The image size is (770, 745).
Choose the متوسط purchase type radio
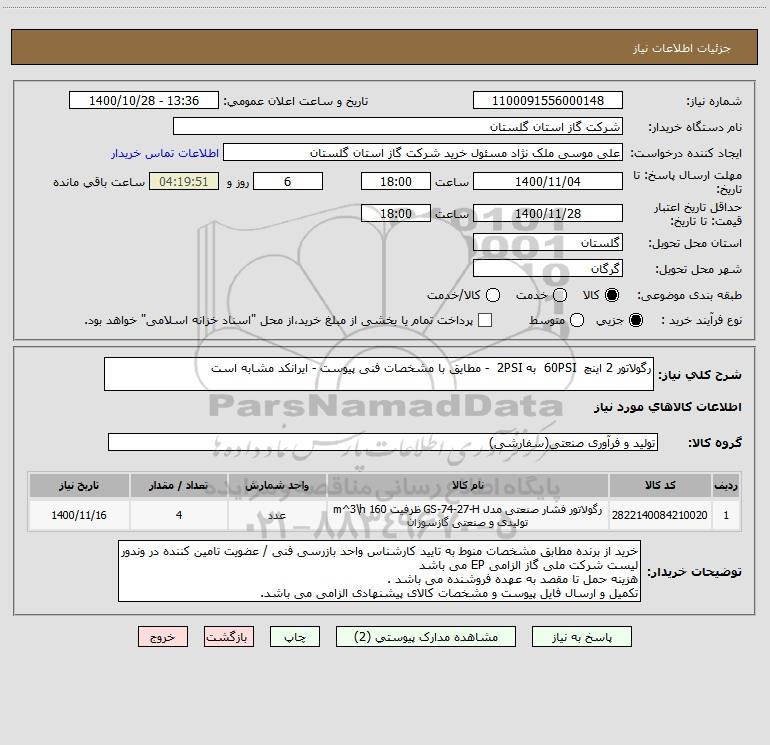pyautogui.click(x=577, y=320)
